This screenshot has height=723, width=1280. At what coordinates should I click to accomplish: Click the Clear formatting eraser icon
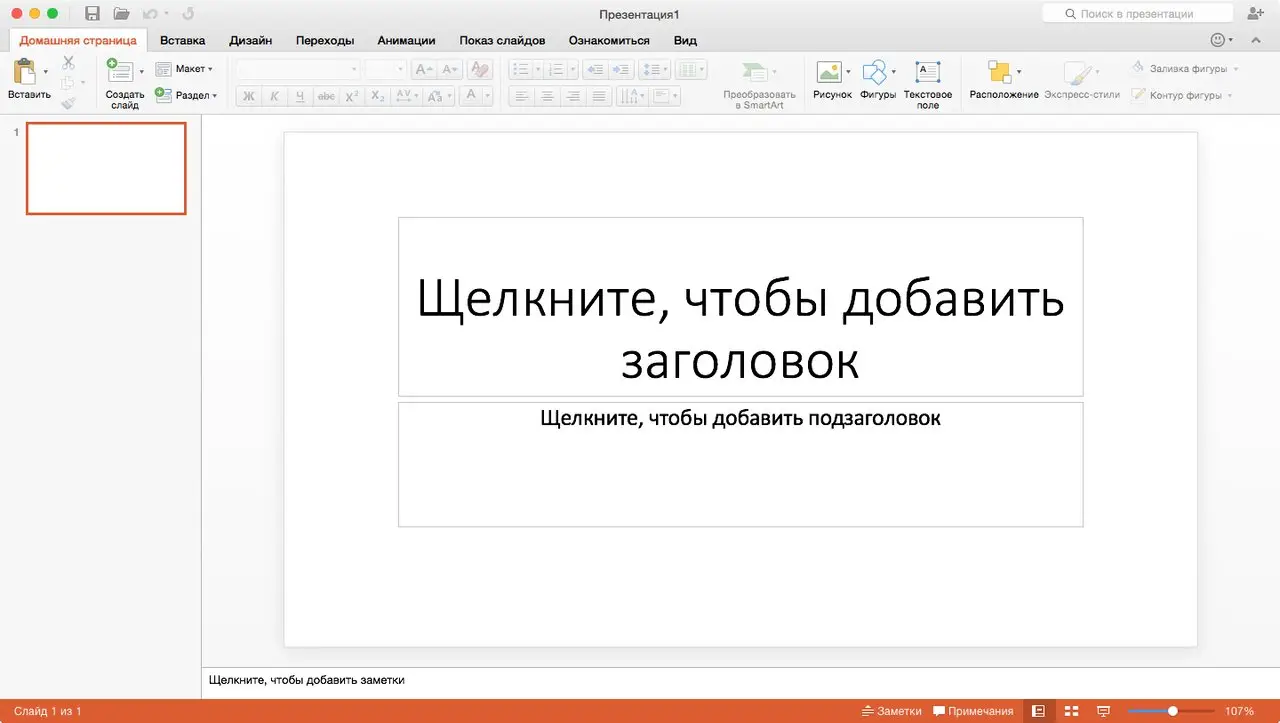pyautogui.click(x=480, y=69)
